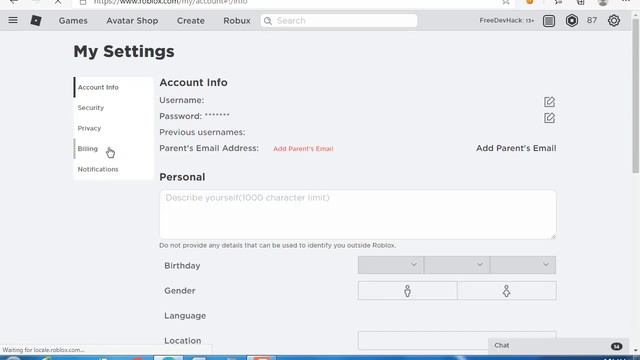Click the Location field
640x360 pixels.
[457, 340]
